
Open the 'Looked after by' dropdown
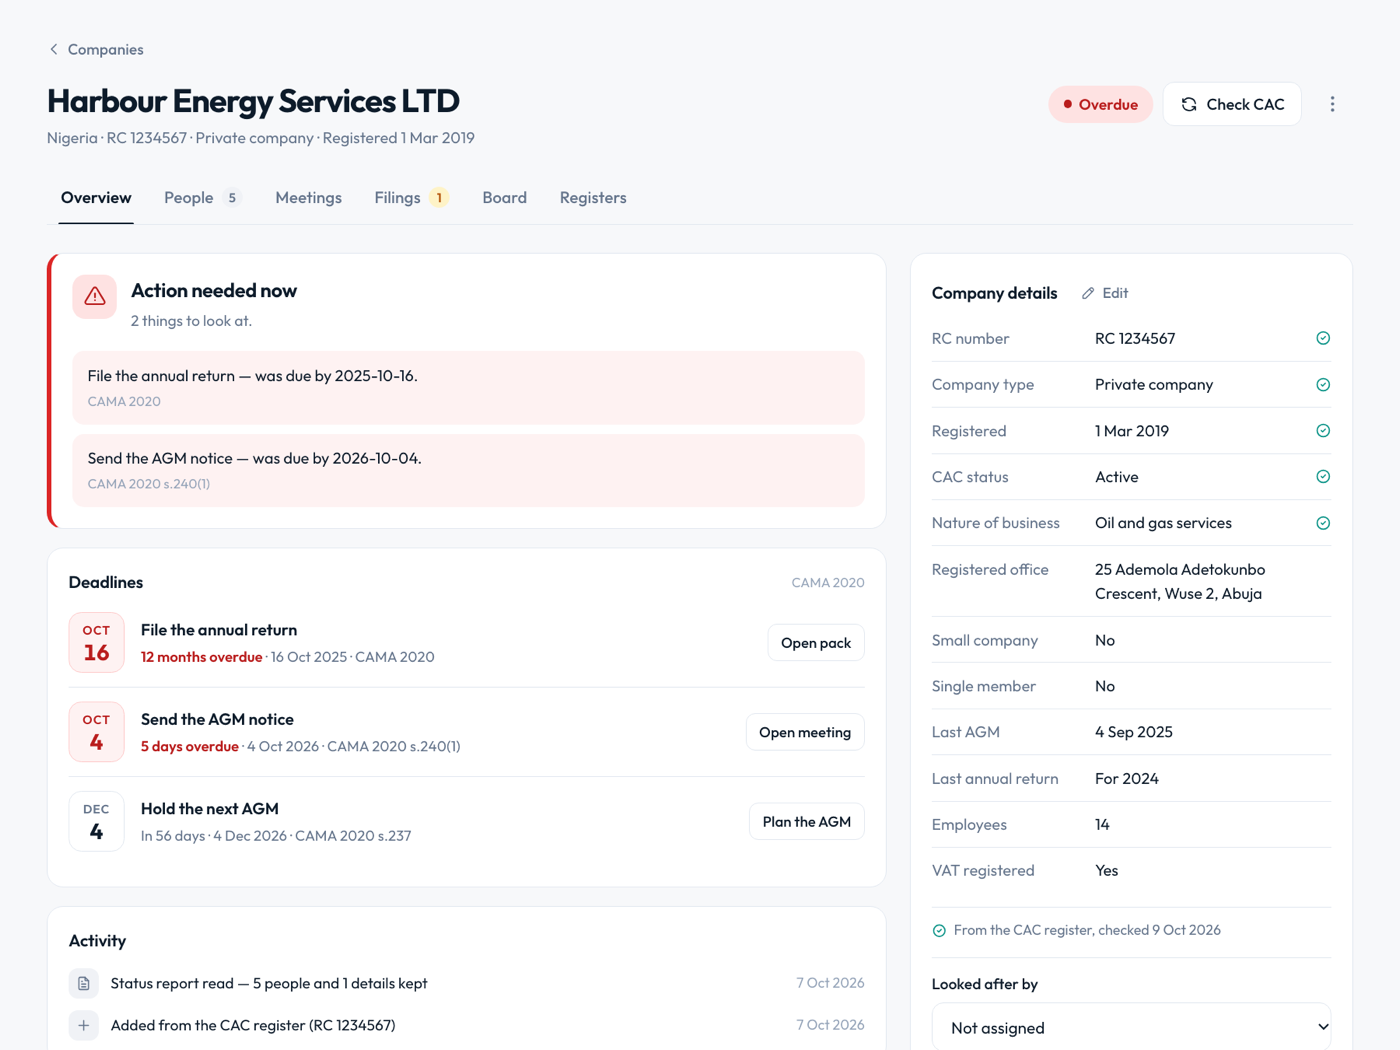coord(1131,1027)
